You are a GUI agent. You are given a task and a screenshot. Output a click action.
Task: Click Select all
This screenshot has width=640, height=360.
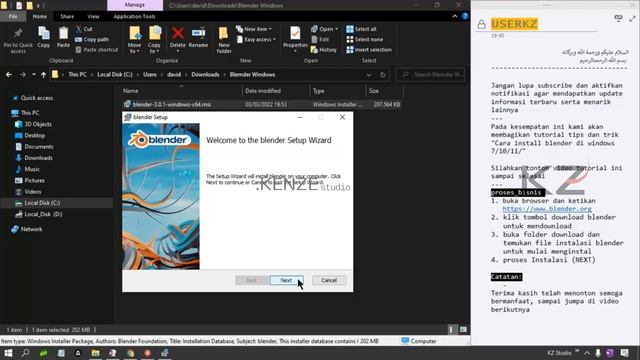coord(361,29)
